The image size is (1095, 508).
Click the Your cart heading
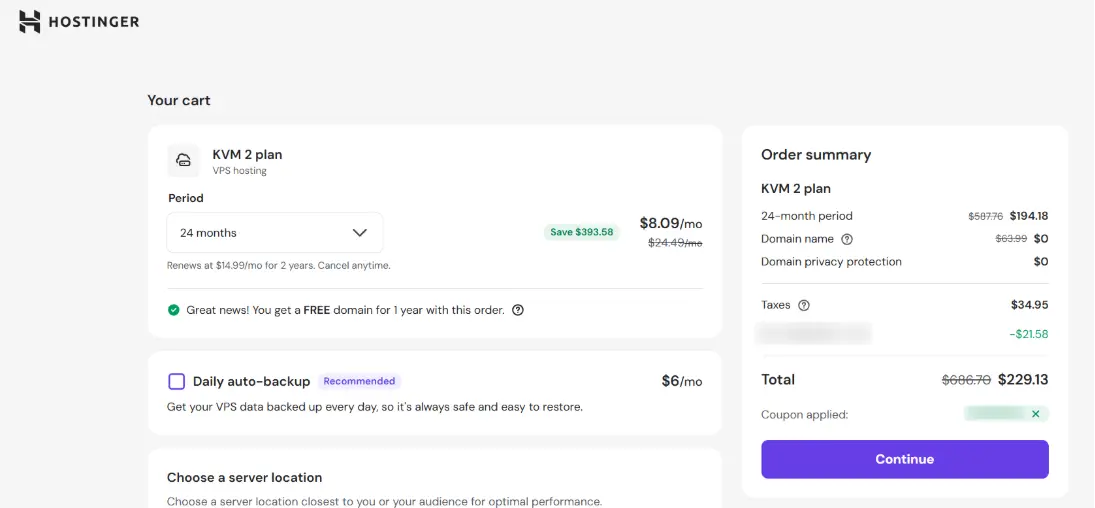tap(179, 101)
